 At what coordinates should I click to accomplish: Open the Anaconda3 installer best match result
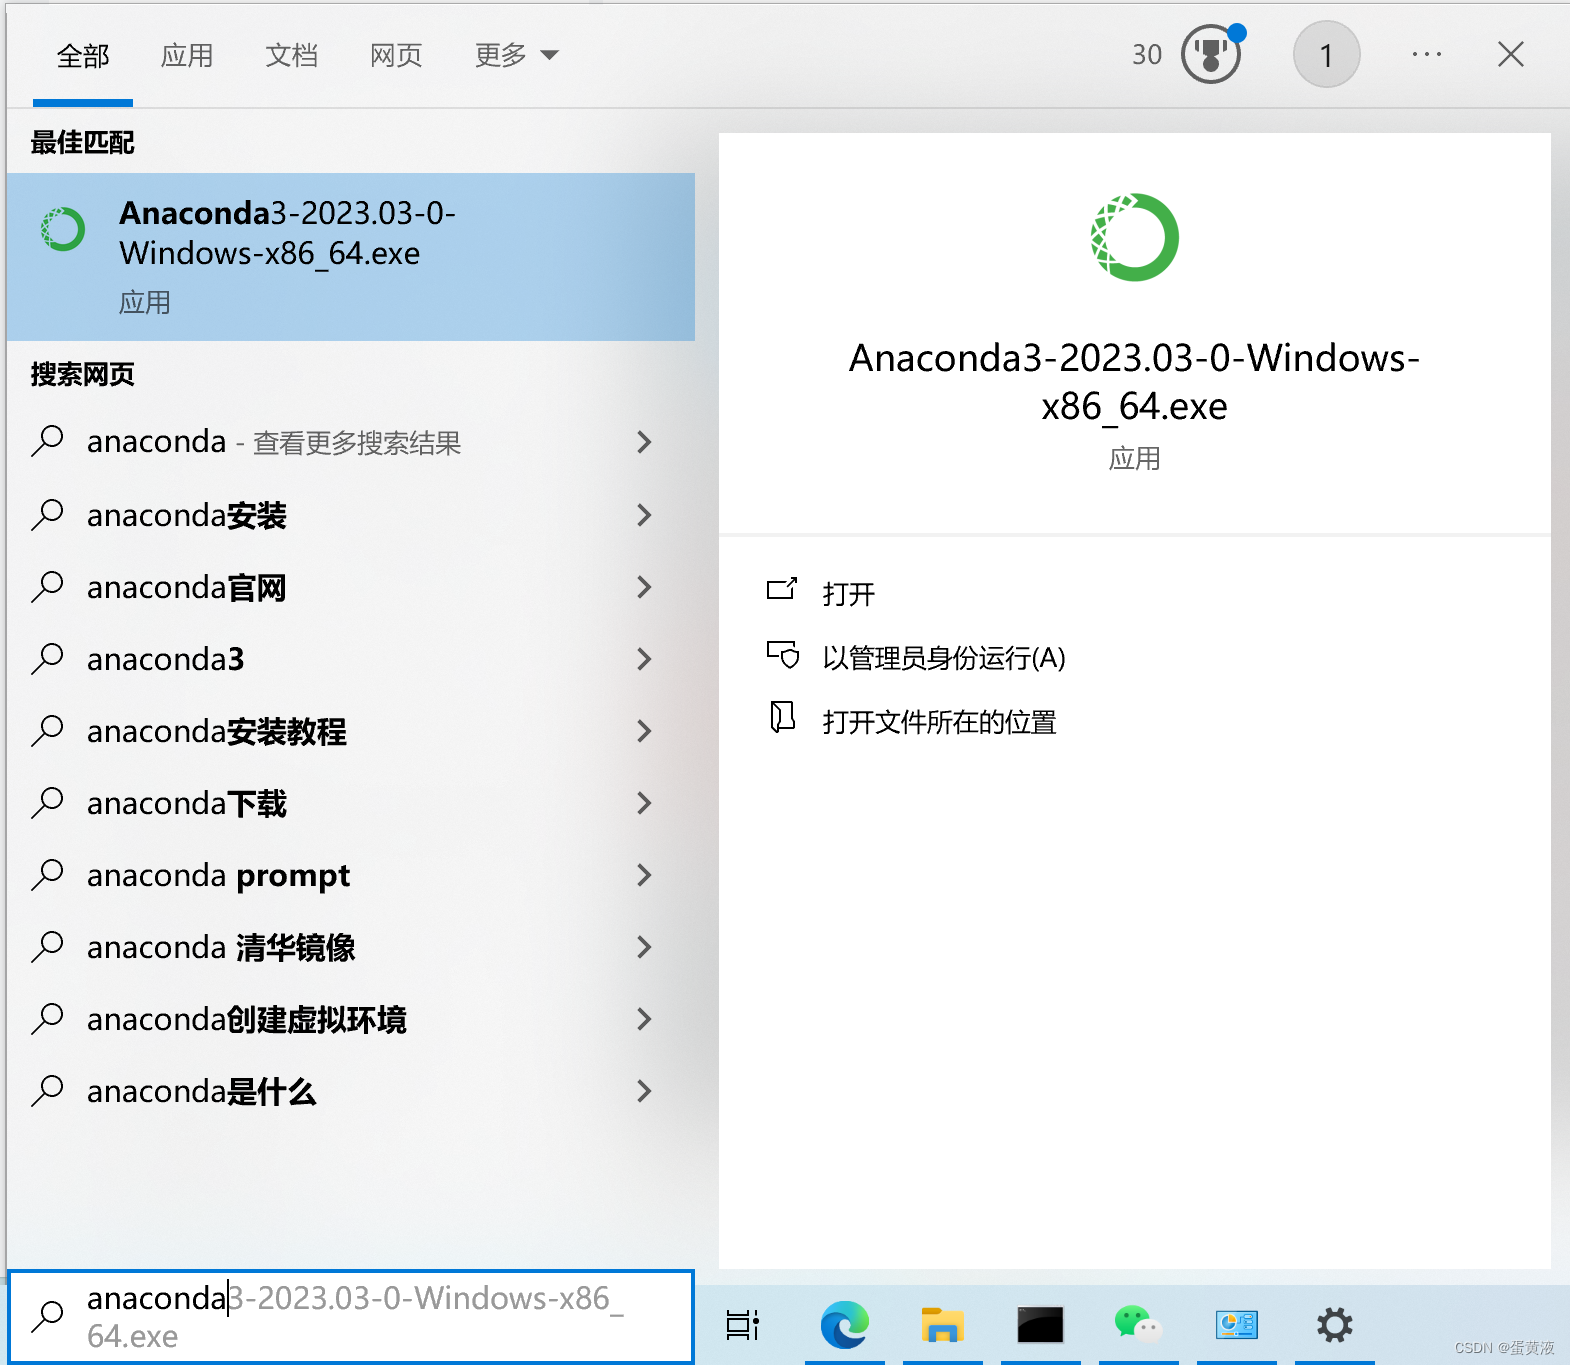point(351,257)
